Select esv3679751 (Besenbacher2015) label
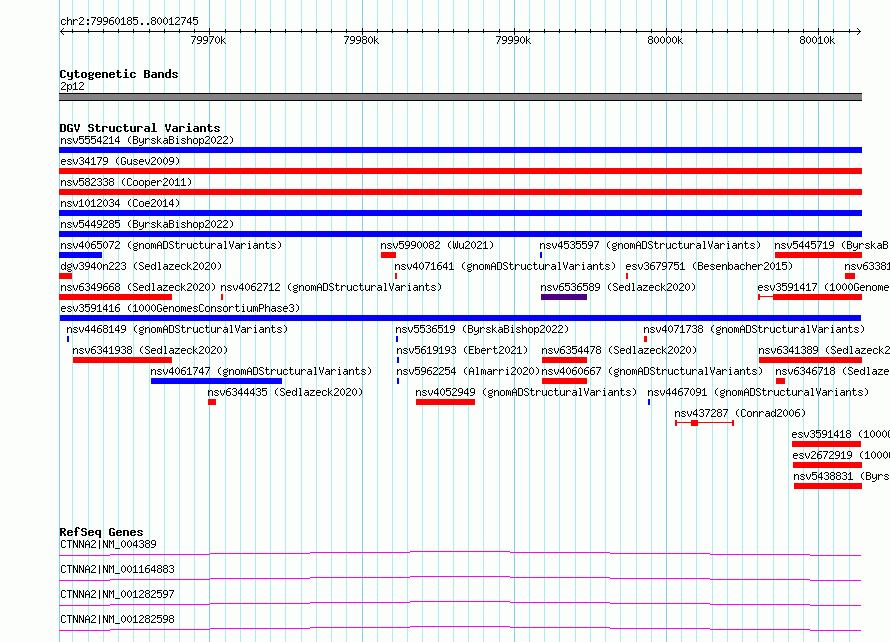 click(709, 266)
